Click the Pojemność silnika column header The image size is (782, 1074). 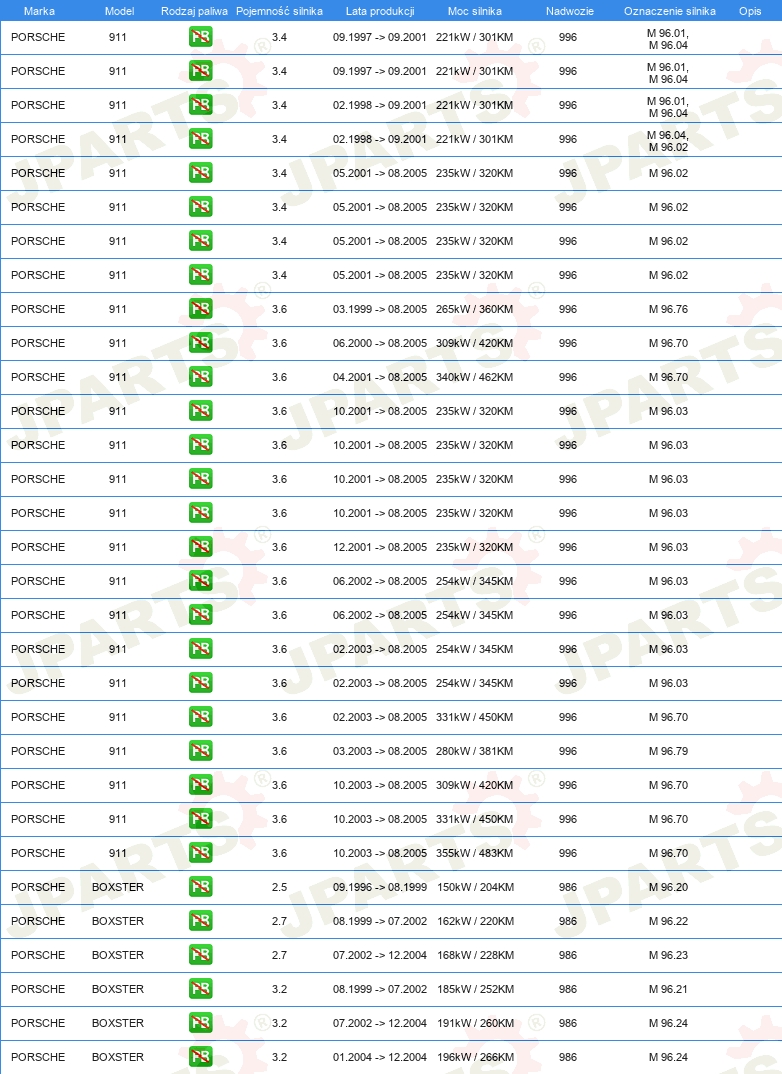pyautogui.click(x=279, y=11)
